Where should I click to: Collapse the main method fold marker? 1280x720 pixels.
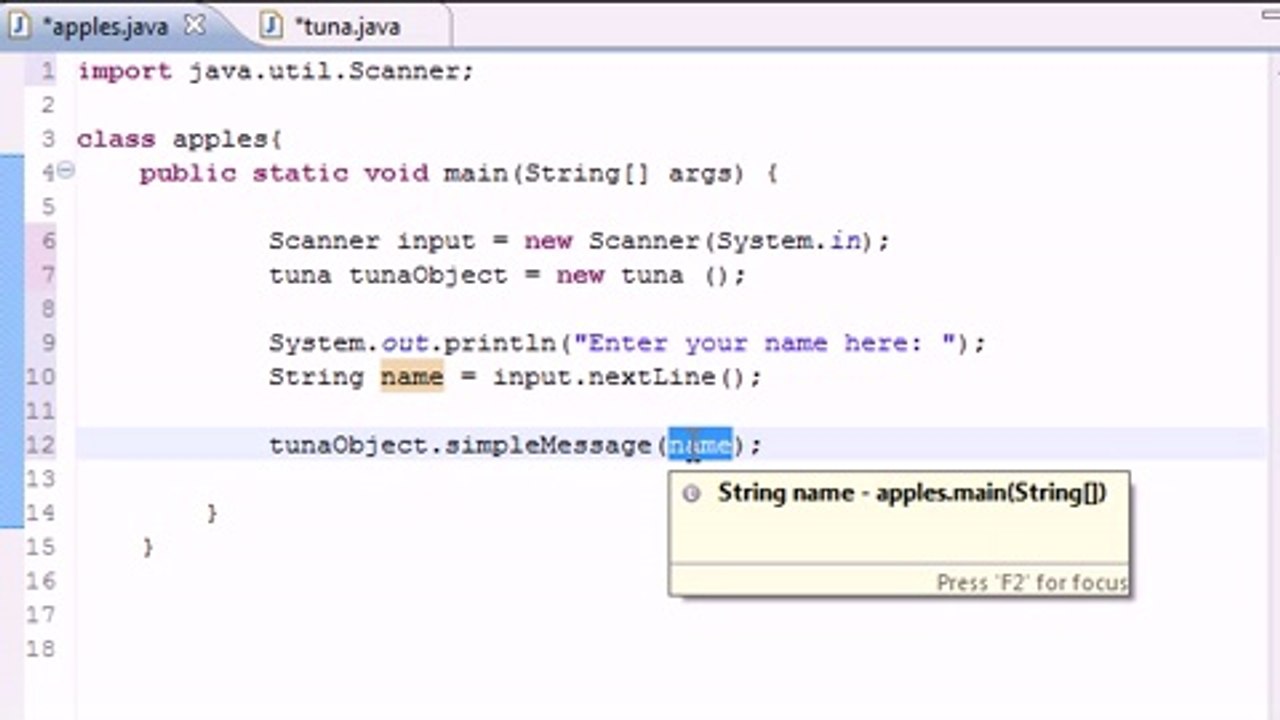pos(65,171)
